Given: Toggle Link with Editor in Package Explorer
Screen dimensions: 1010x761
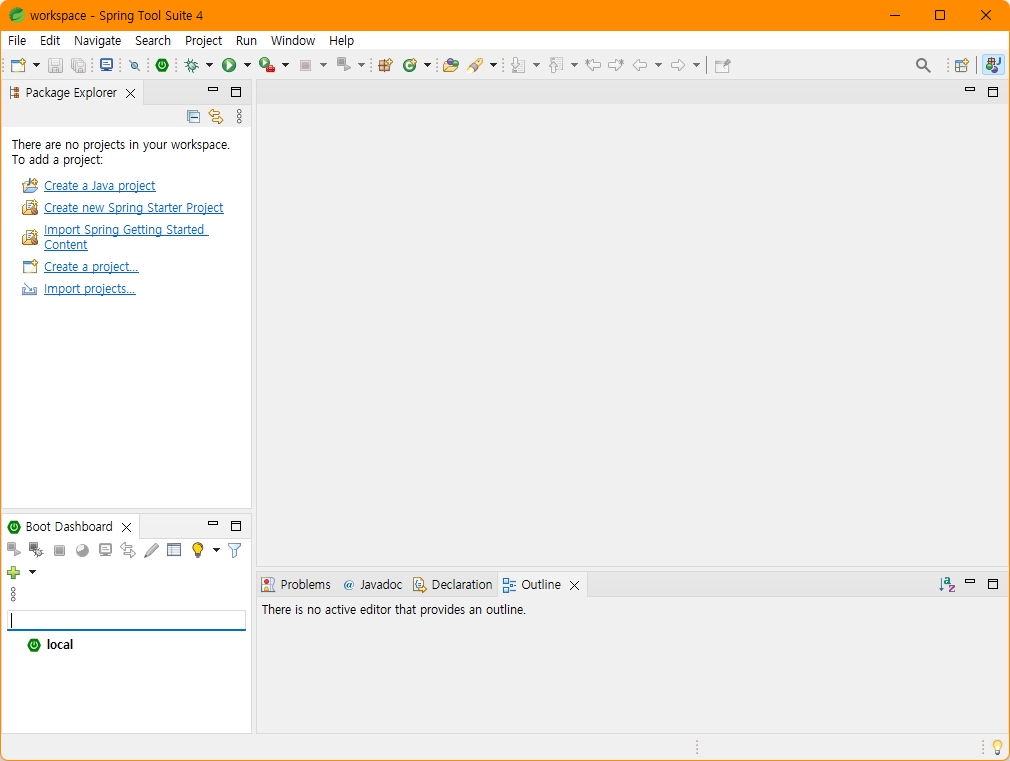Looking at the screenshot, I should pos(216,117).
